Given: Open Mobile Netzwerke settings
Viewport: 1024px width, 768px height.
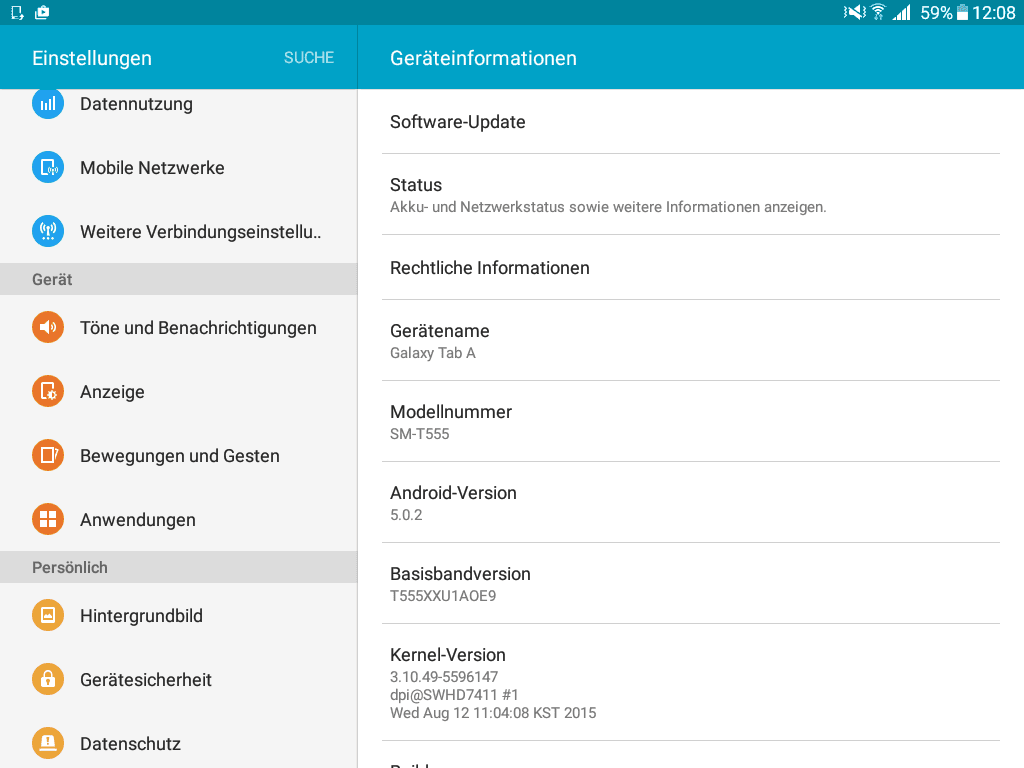Looking at the screenshot, I should click(x=178, y=168).
